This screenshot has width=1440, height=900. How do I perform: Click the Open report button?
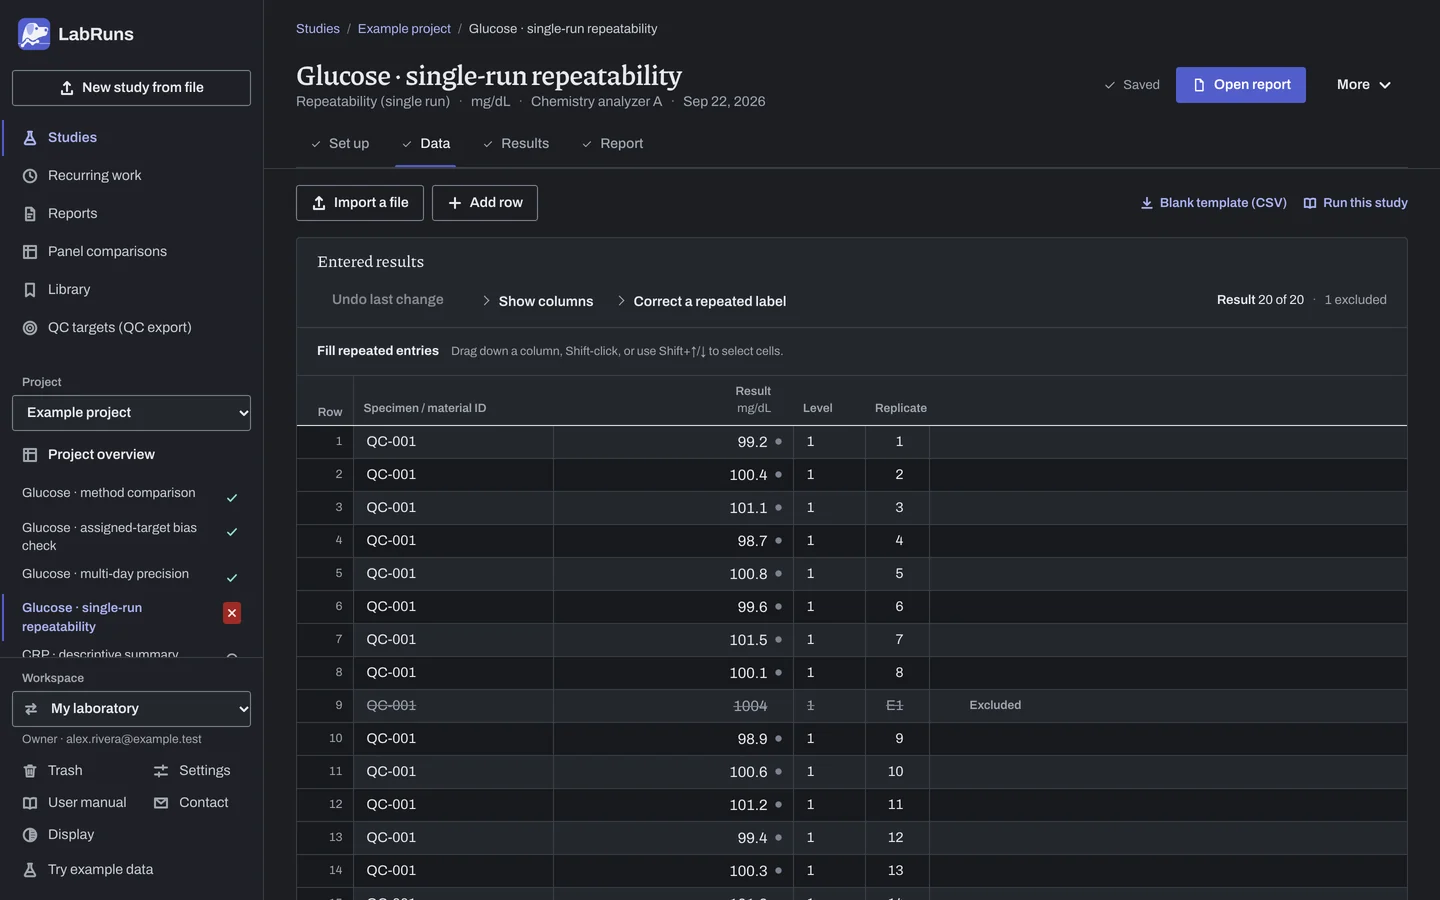[1241, 85]
